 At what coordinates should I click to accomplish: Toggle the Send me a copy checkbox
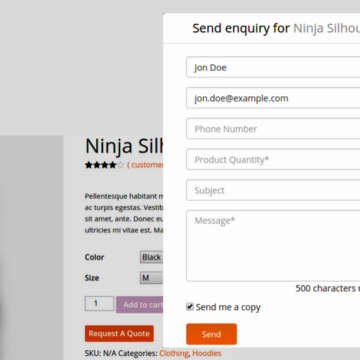tap(190, 307)
